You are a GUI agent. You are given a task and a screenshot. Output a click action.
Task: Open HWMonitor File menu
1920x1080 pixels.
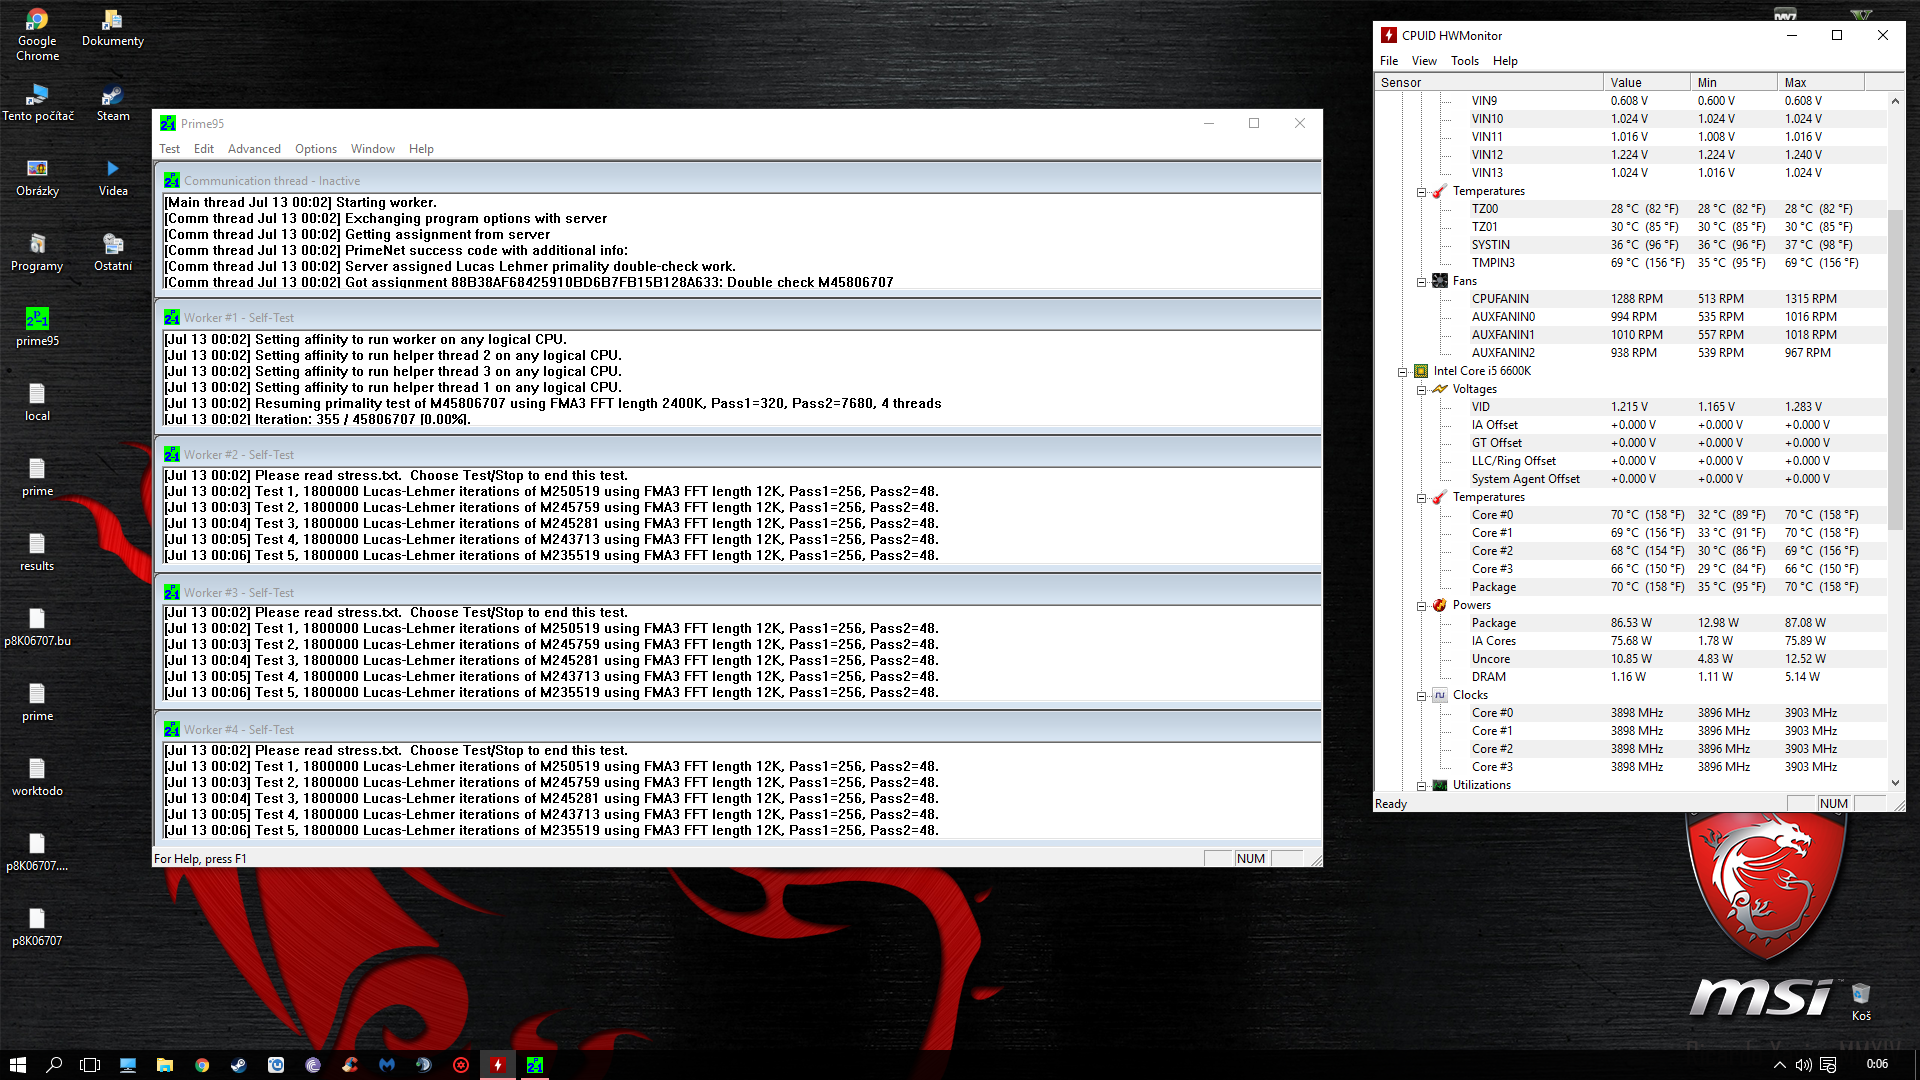click(1389, 61)
